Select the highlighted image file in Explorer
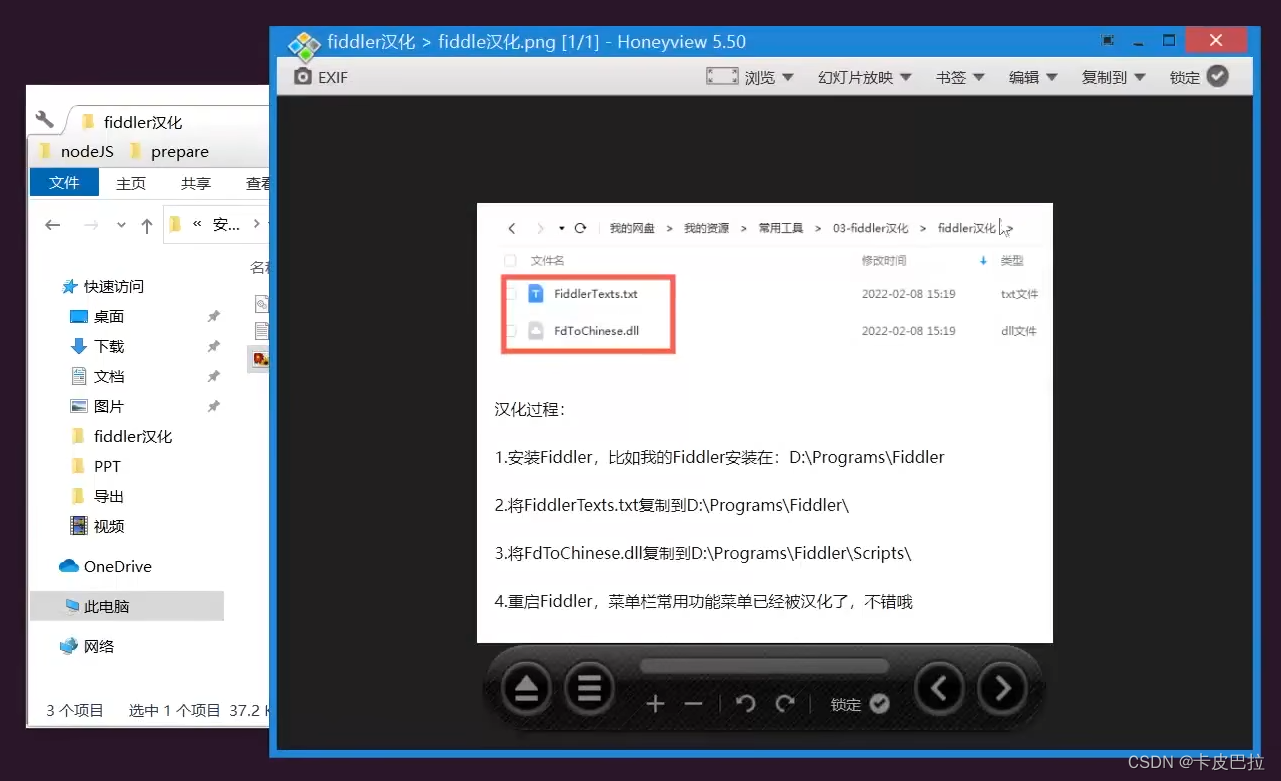Image resolution: width=1281 pixels, height=781 pixels. point(259,358)
